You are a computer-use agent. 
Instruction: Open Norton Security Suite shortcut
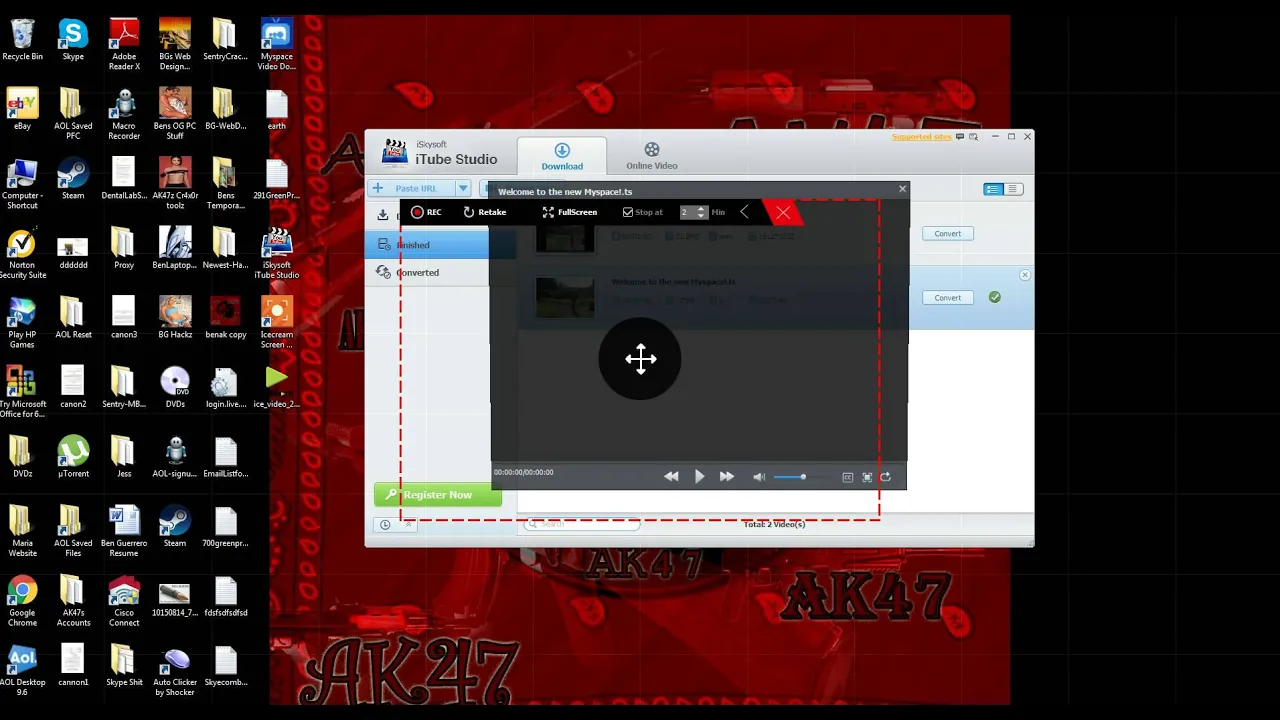tap(22, 254)
